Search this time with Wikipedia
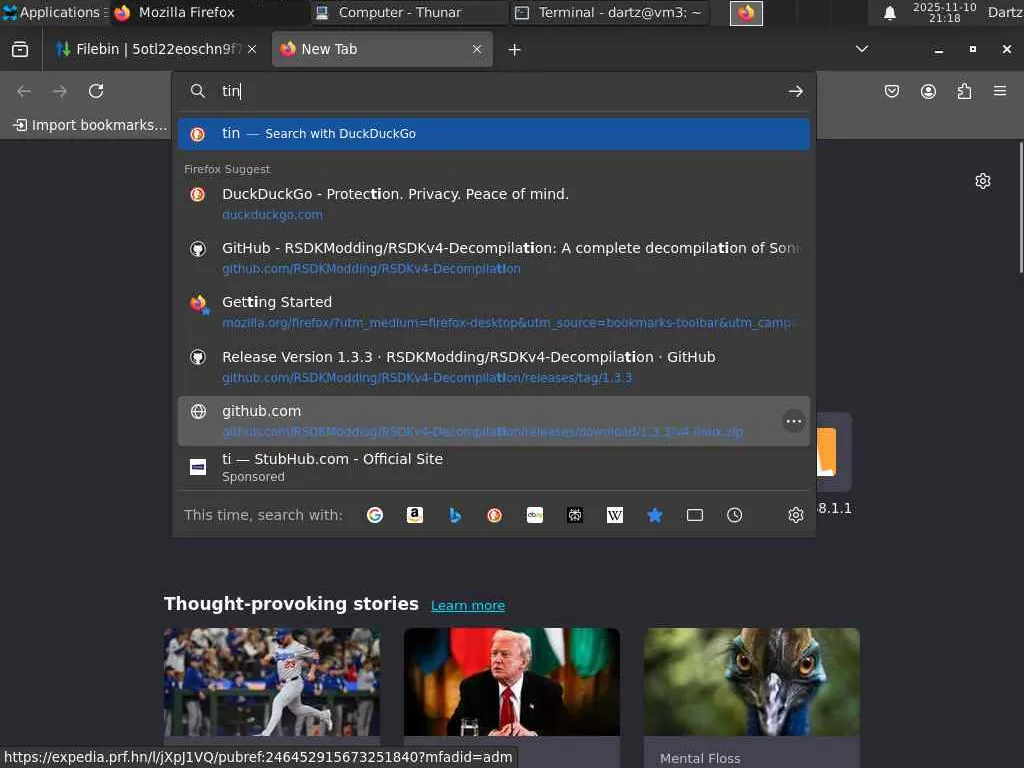This screenshot has height=768, width=1024. click(x=615, y=515)
